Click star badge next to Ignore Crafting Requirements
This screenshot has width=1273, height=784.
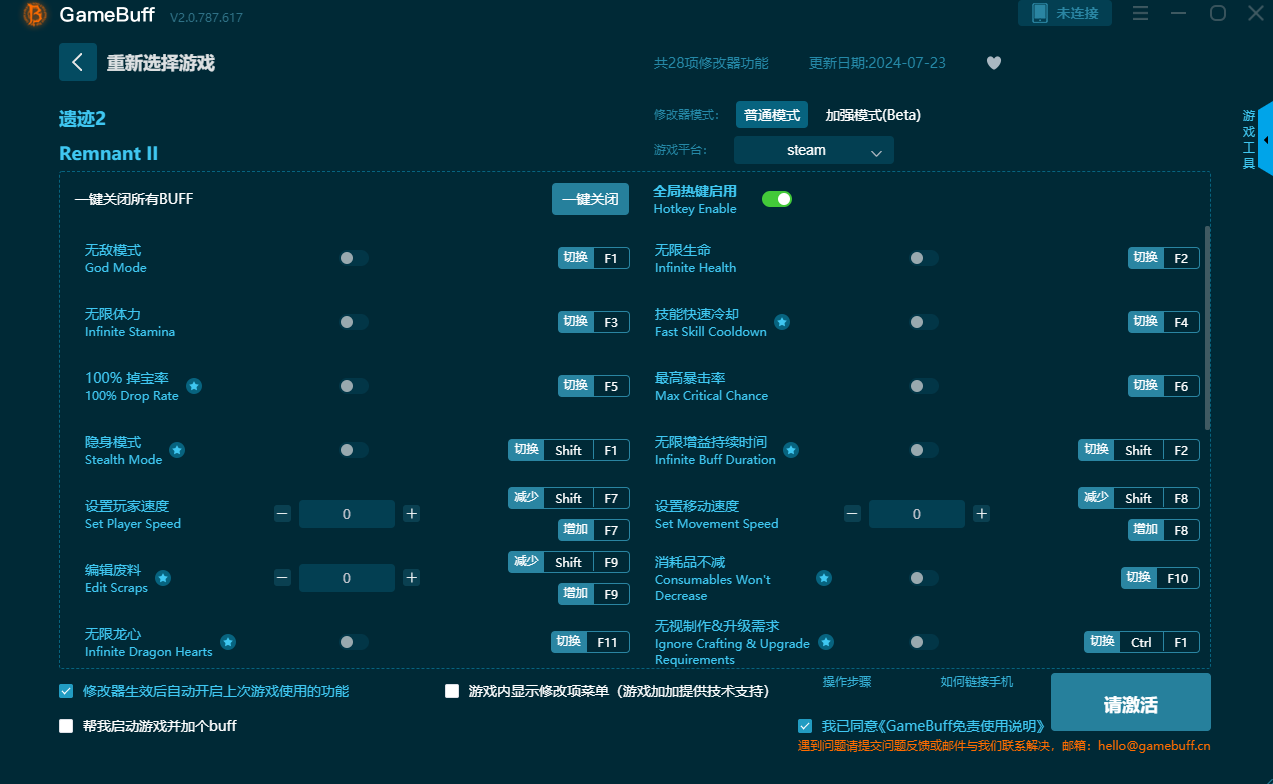[826, 642]
